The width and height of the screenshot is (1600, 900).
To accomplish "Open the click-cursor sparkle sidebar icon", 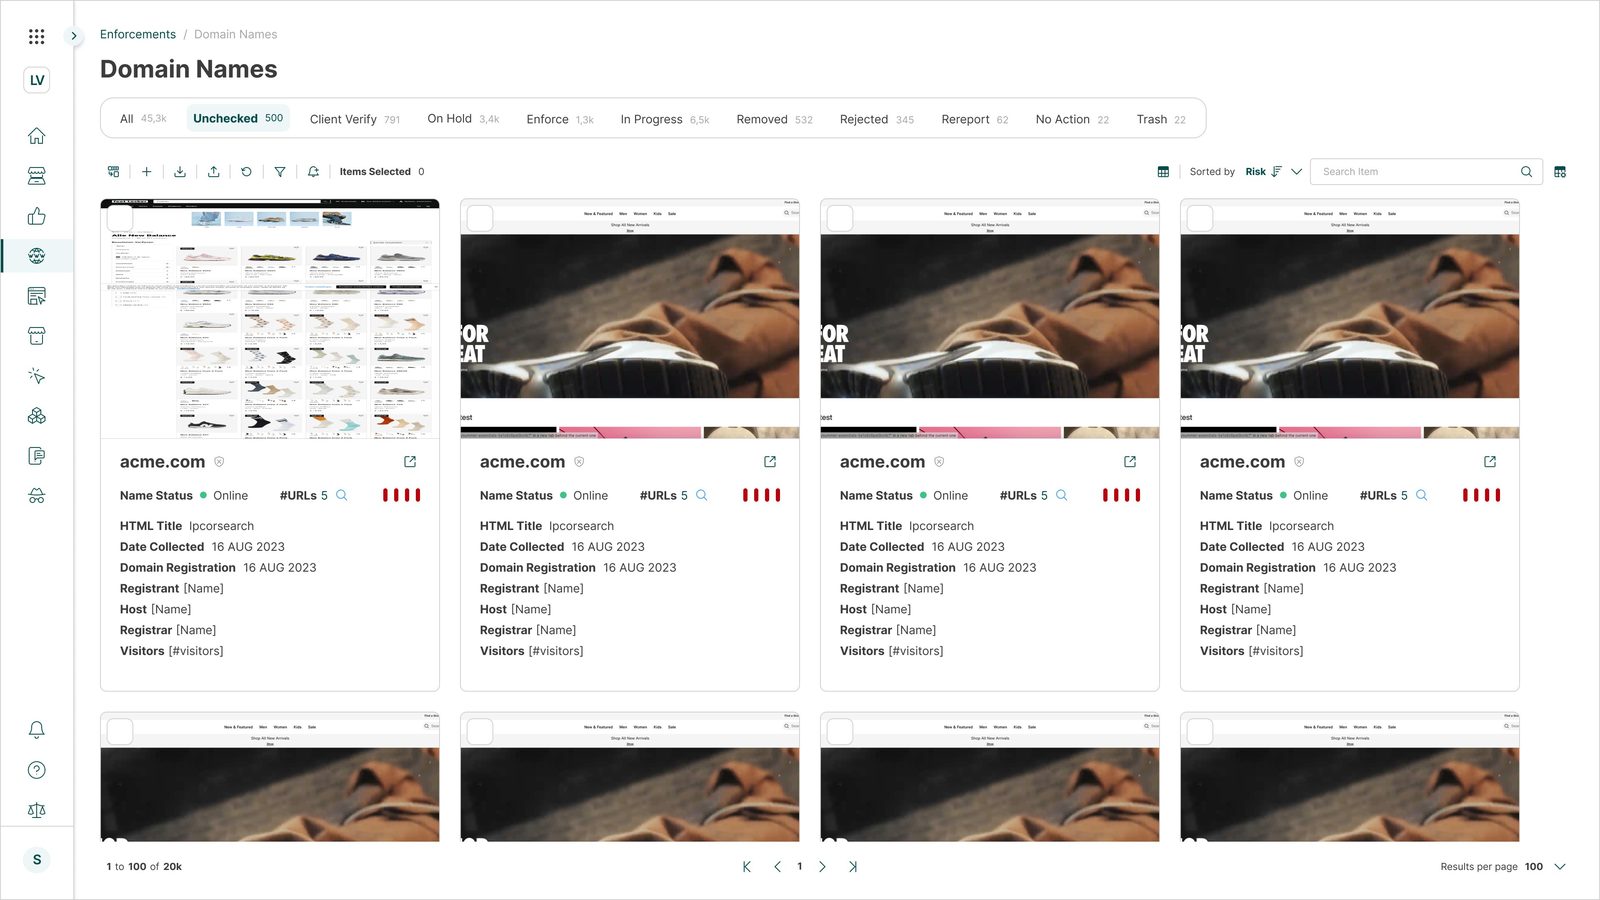I will [37, 376].
